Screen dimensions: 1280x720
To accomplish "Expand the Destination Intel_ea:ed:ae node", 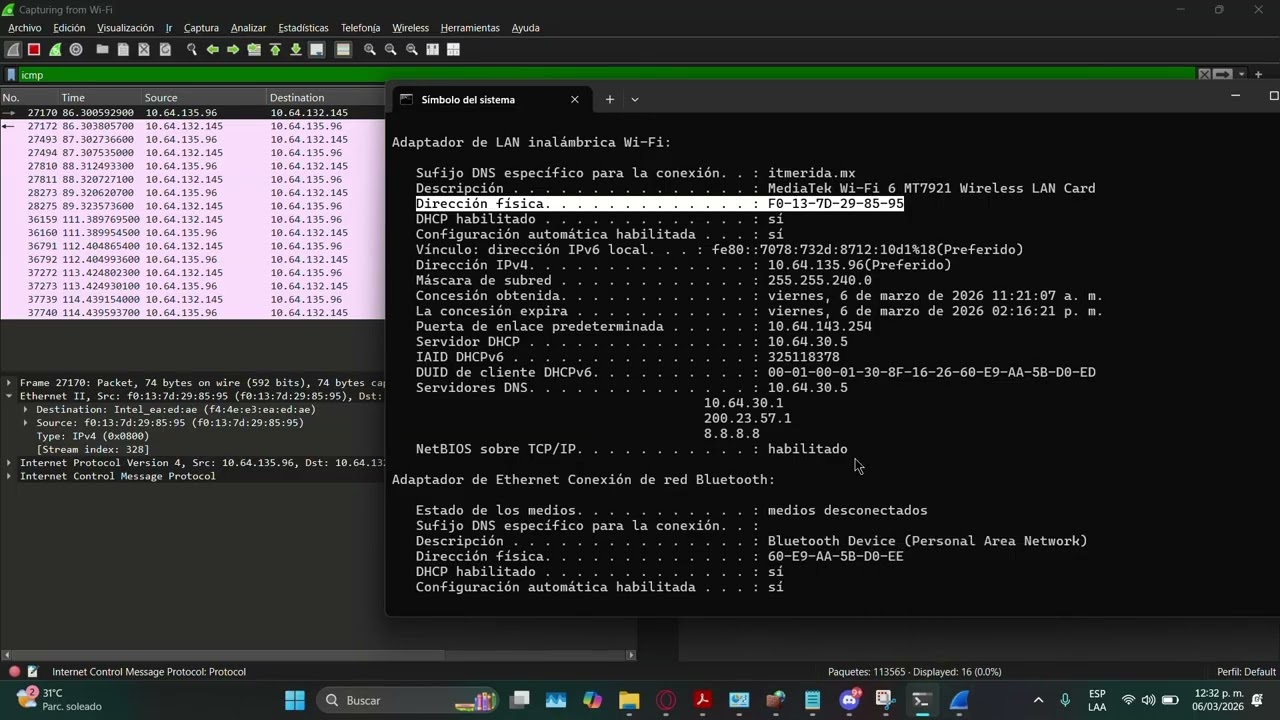I will [x=25, y=410].
